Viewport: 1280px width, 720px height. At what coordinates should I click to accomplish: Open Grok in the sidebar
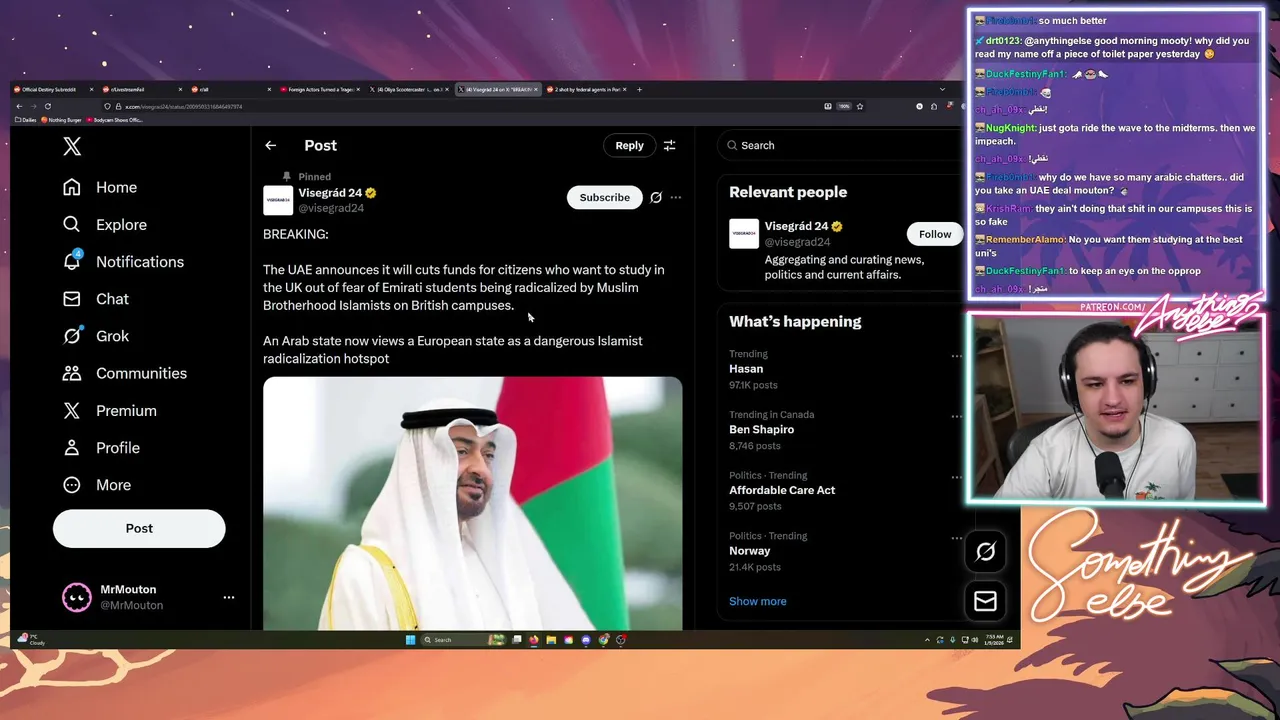pos(95,336)
